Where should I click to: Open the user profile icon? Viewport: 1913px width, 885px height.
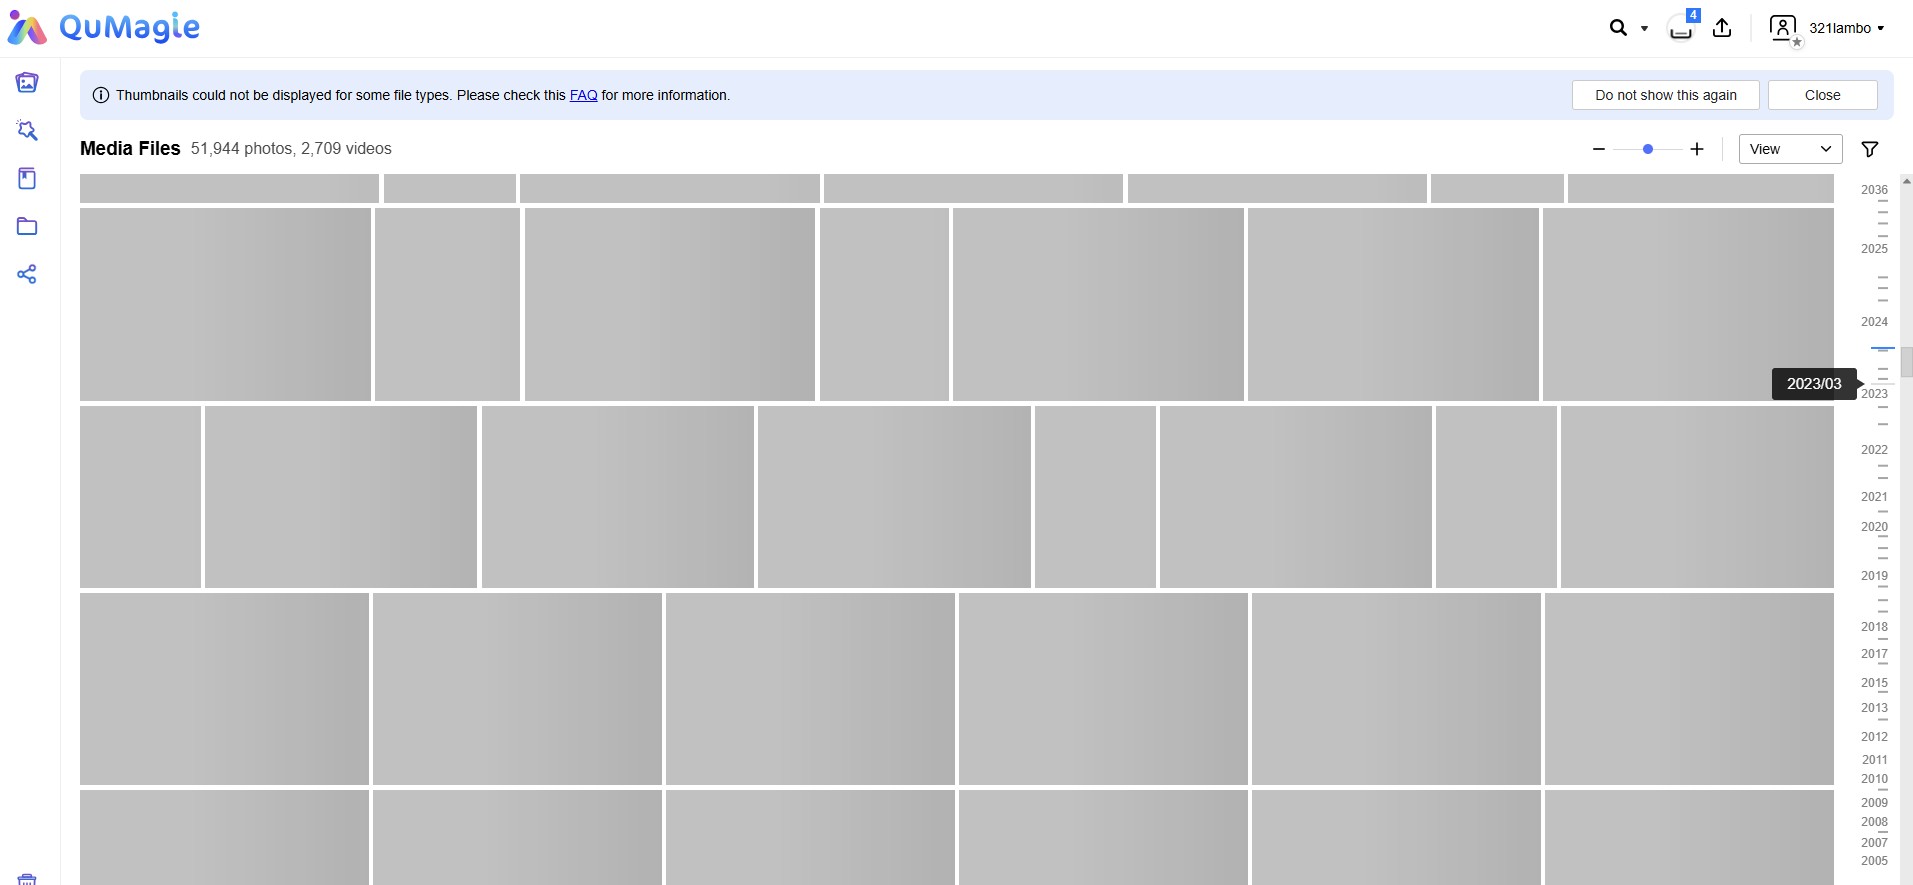[x=1784, y=28]
